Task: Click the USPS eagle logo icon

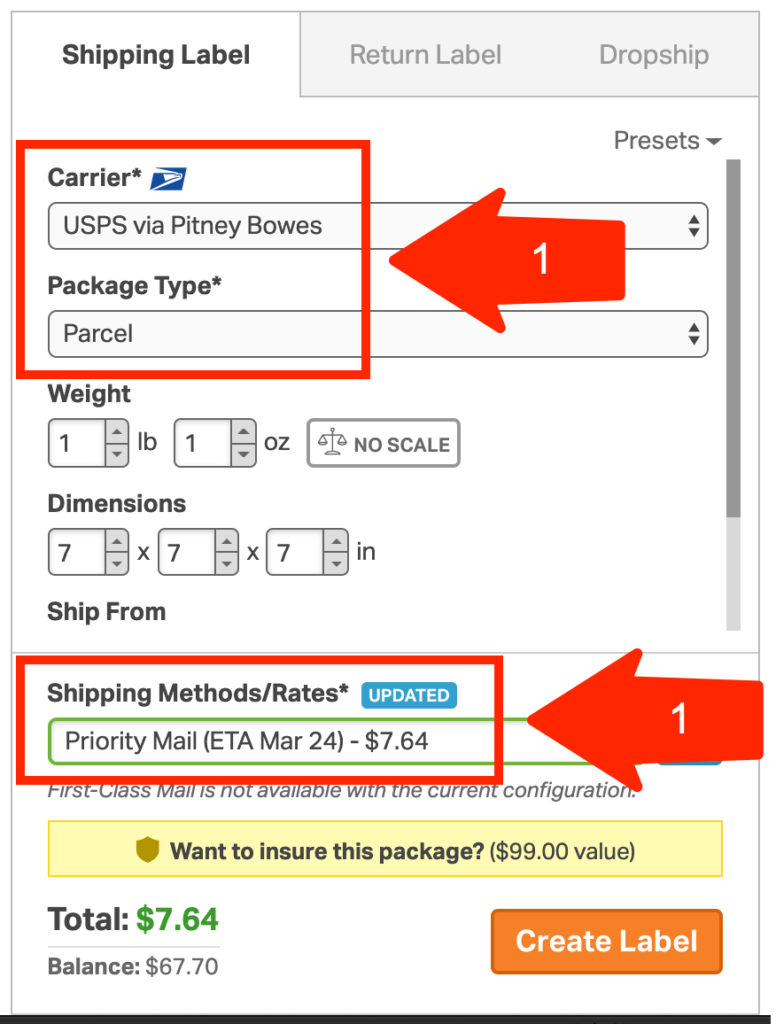Action: [169, 178]
